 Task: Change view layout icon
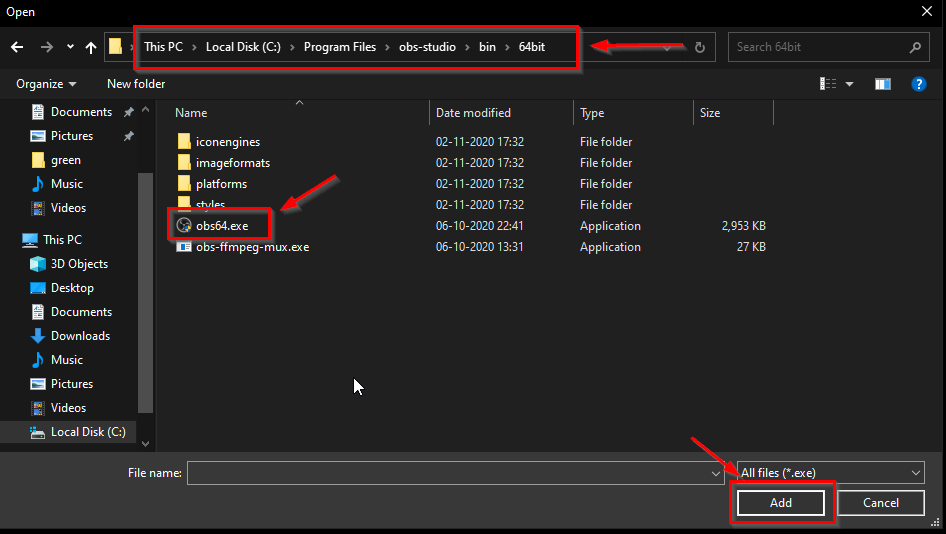(x=828, y=84)
